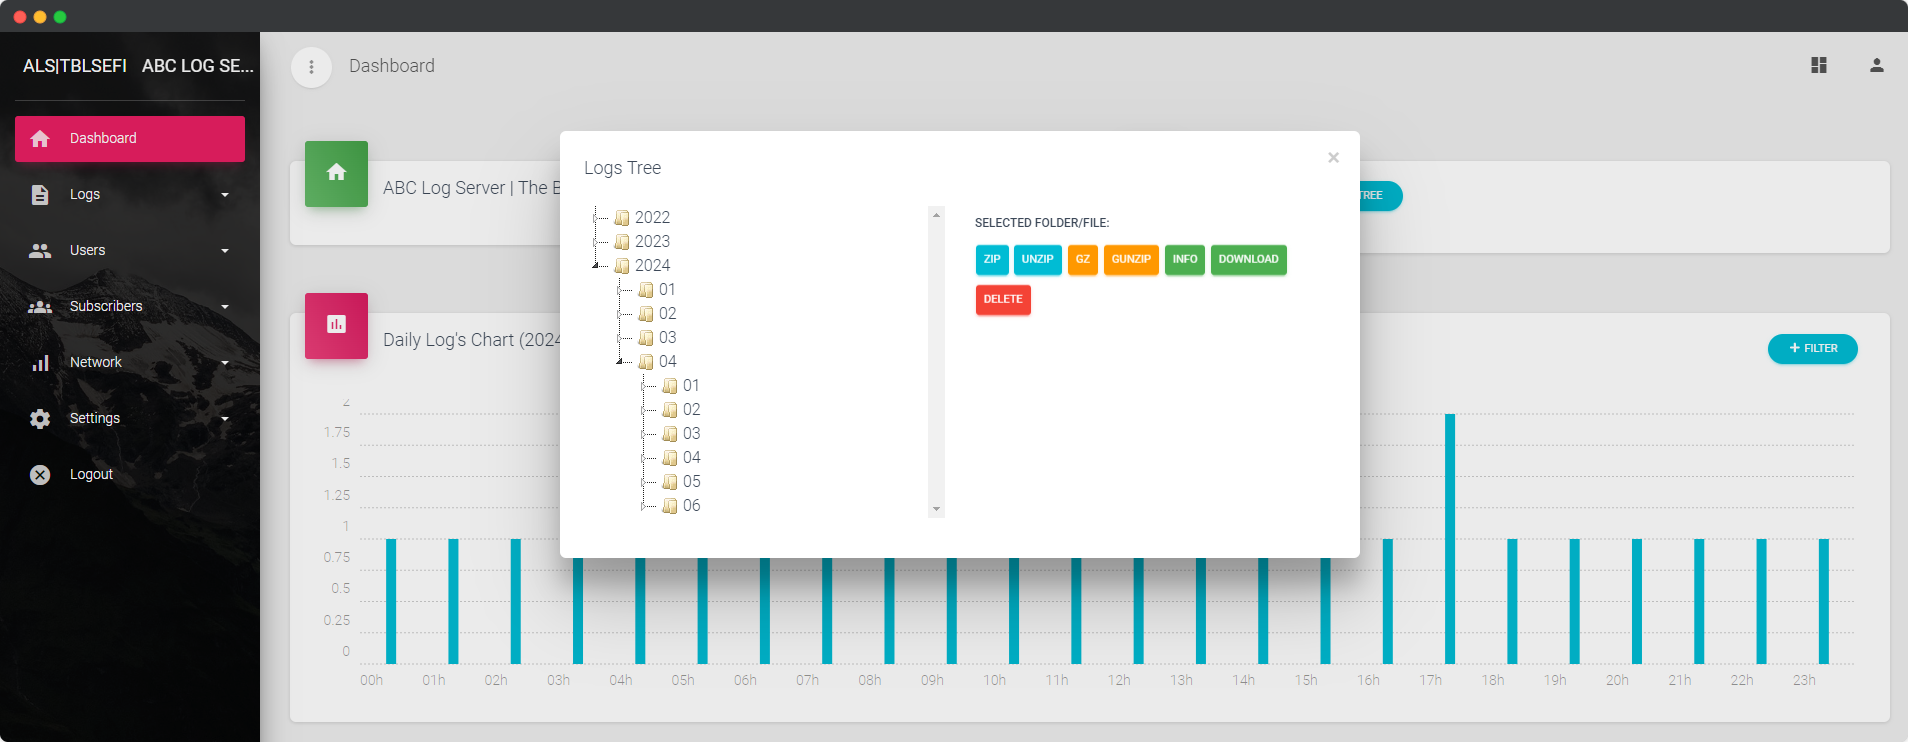Click the DOWNLOAD button
Viewport: 1908px width, 742px height.
point(1249,260)
